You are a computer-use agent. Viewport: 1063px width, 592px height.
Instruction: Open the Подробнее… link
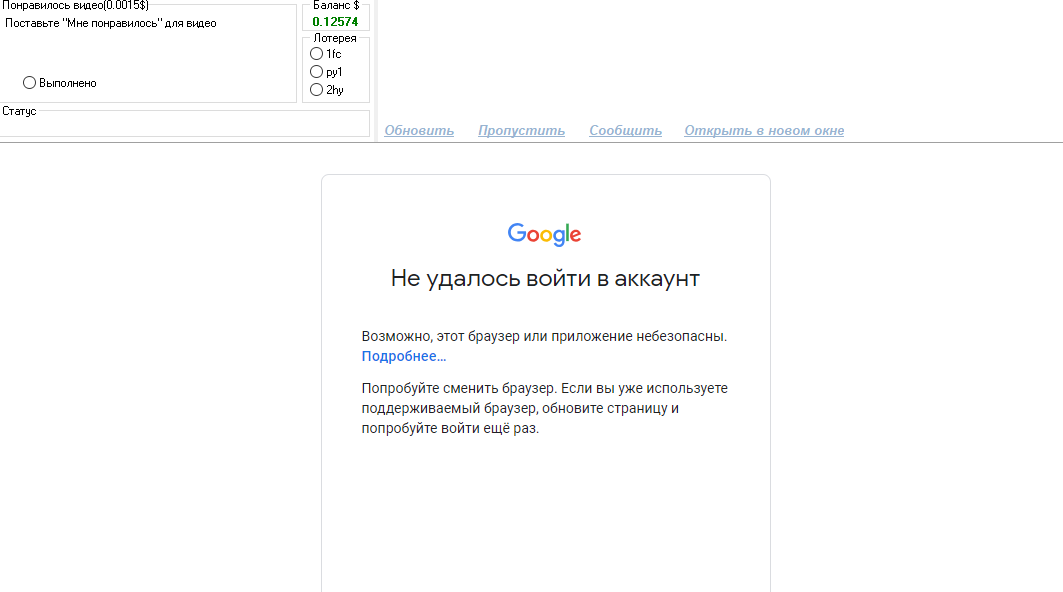pyautogui.click(x=403, y=356)
